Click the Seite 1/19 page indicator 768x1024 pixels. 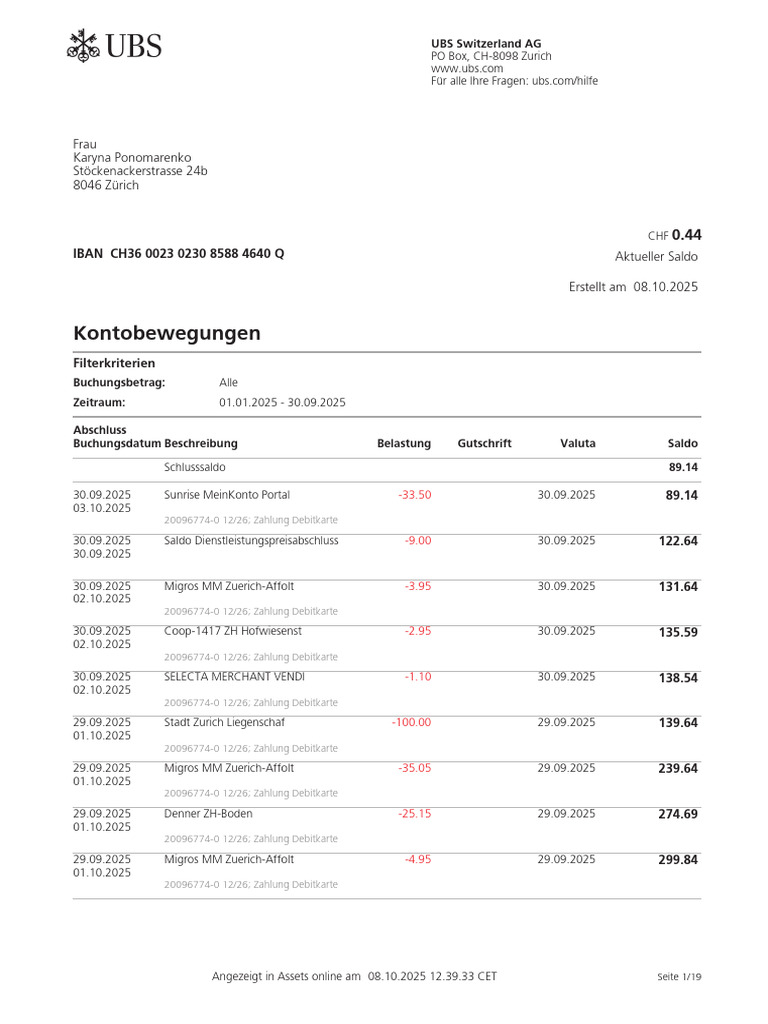tap(679, 977)
